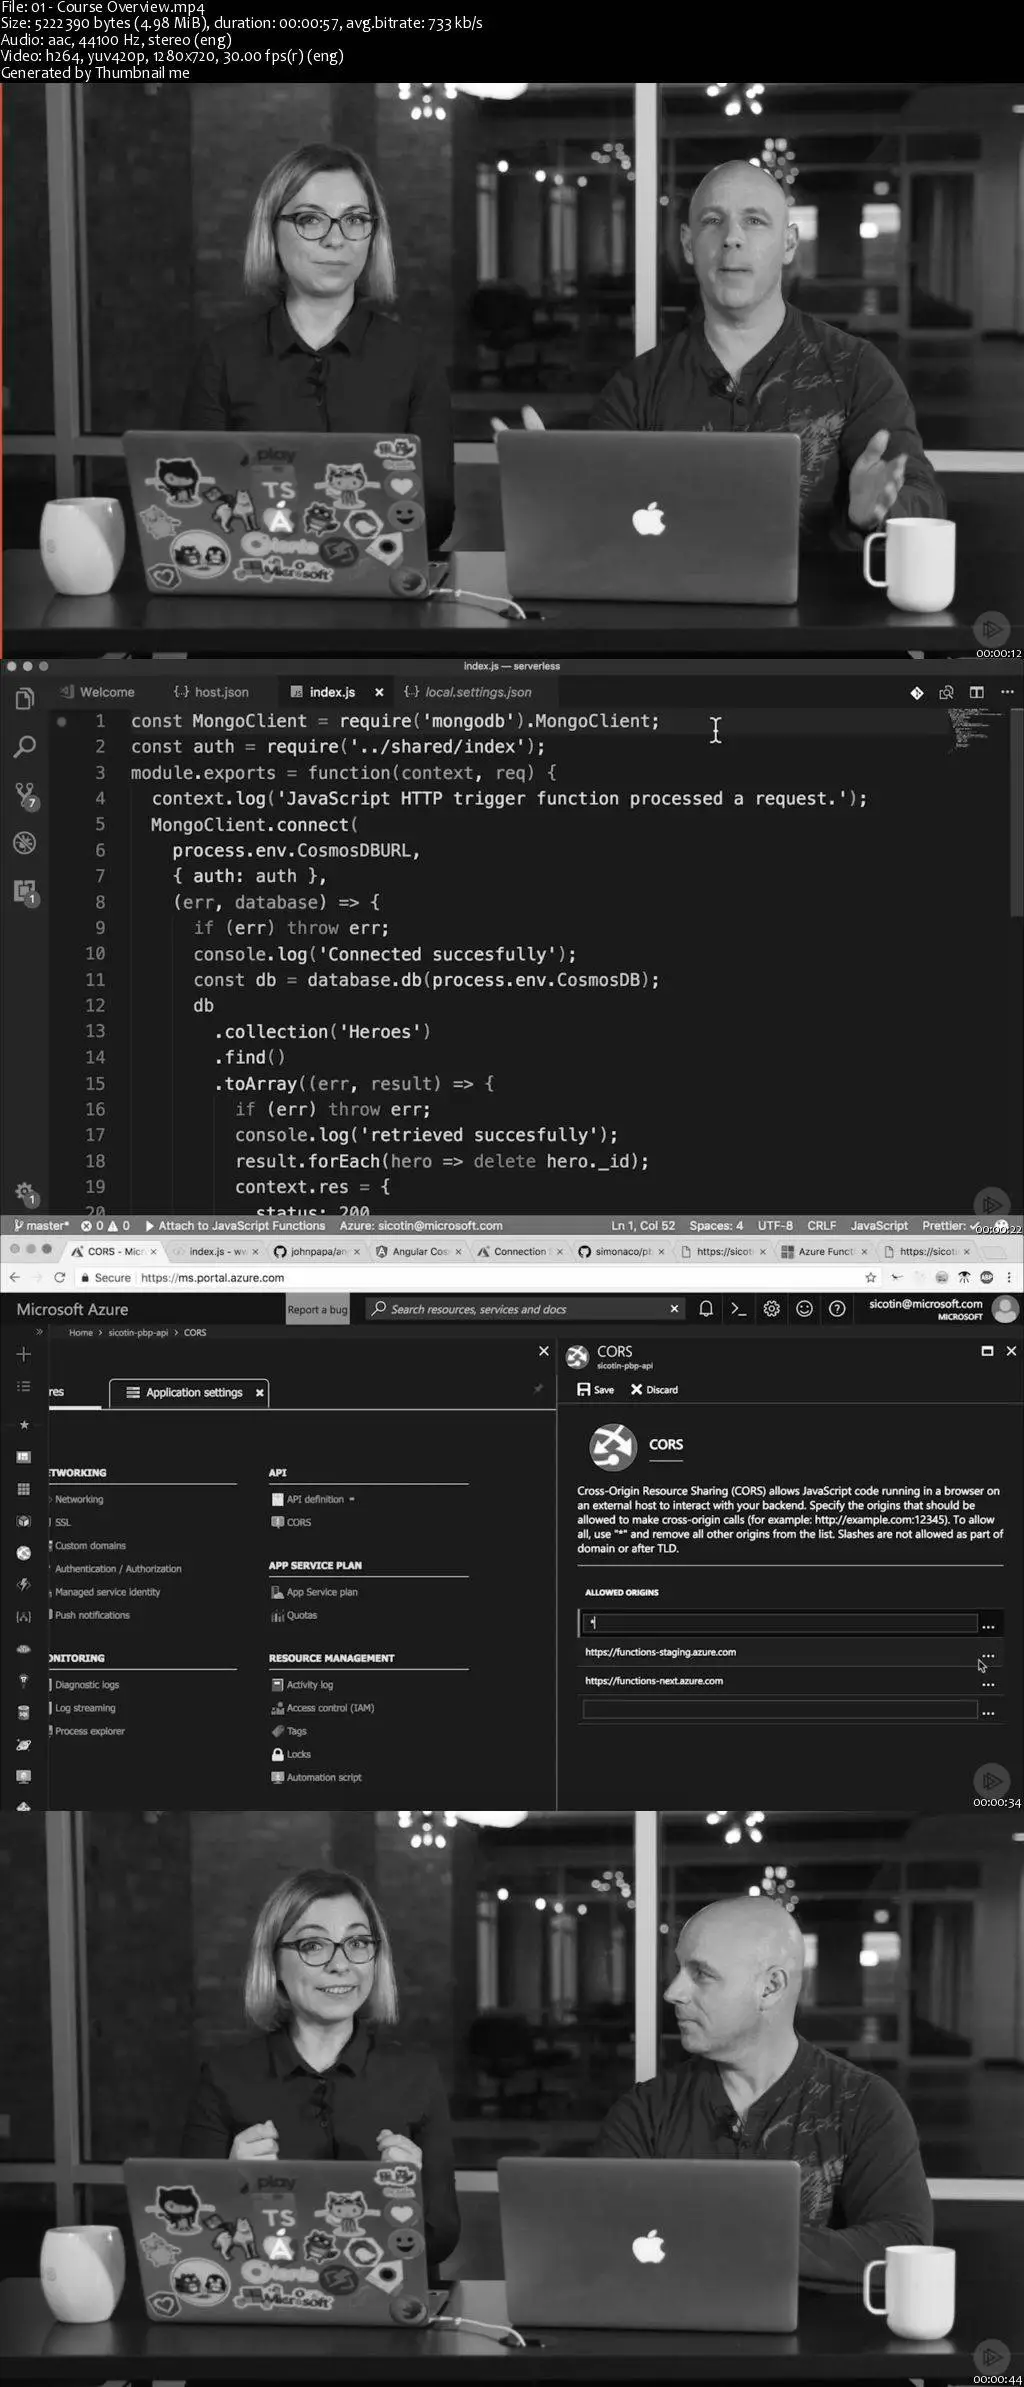Open the Extensions view in VS Code
The image size is (1024, 2387).
point(25,891)
